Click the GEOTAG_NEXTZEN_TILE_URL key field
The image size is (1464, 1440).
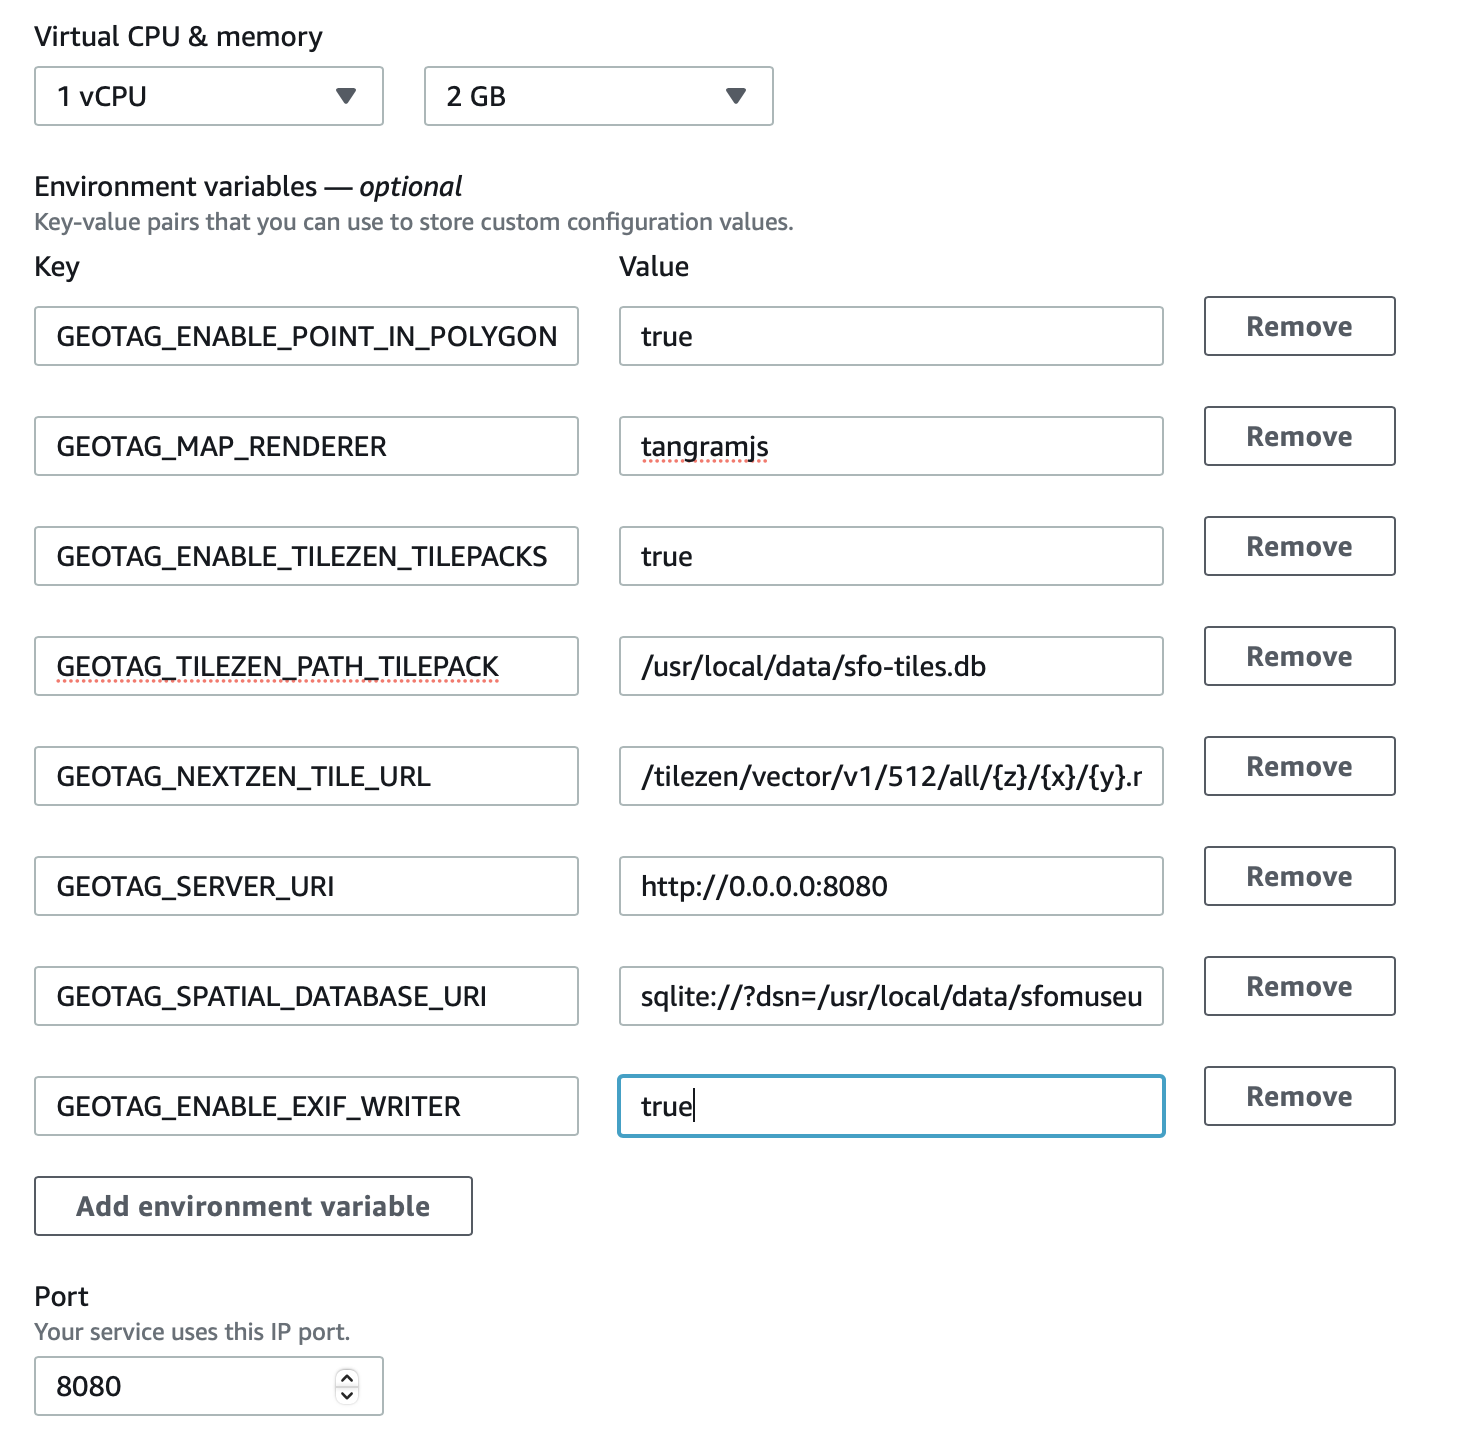[x=306, y=776]
